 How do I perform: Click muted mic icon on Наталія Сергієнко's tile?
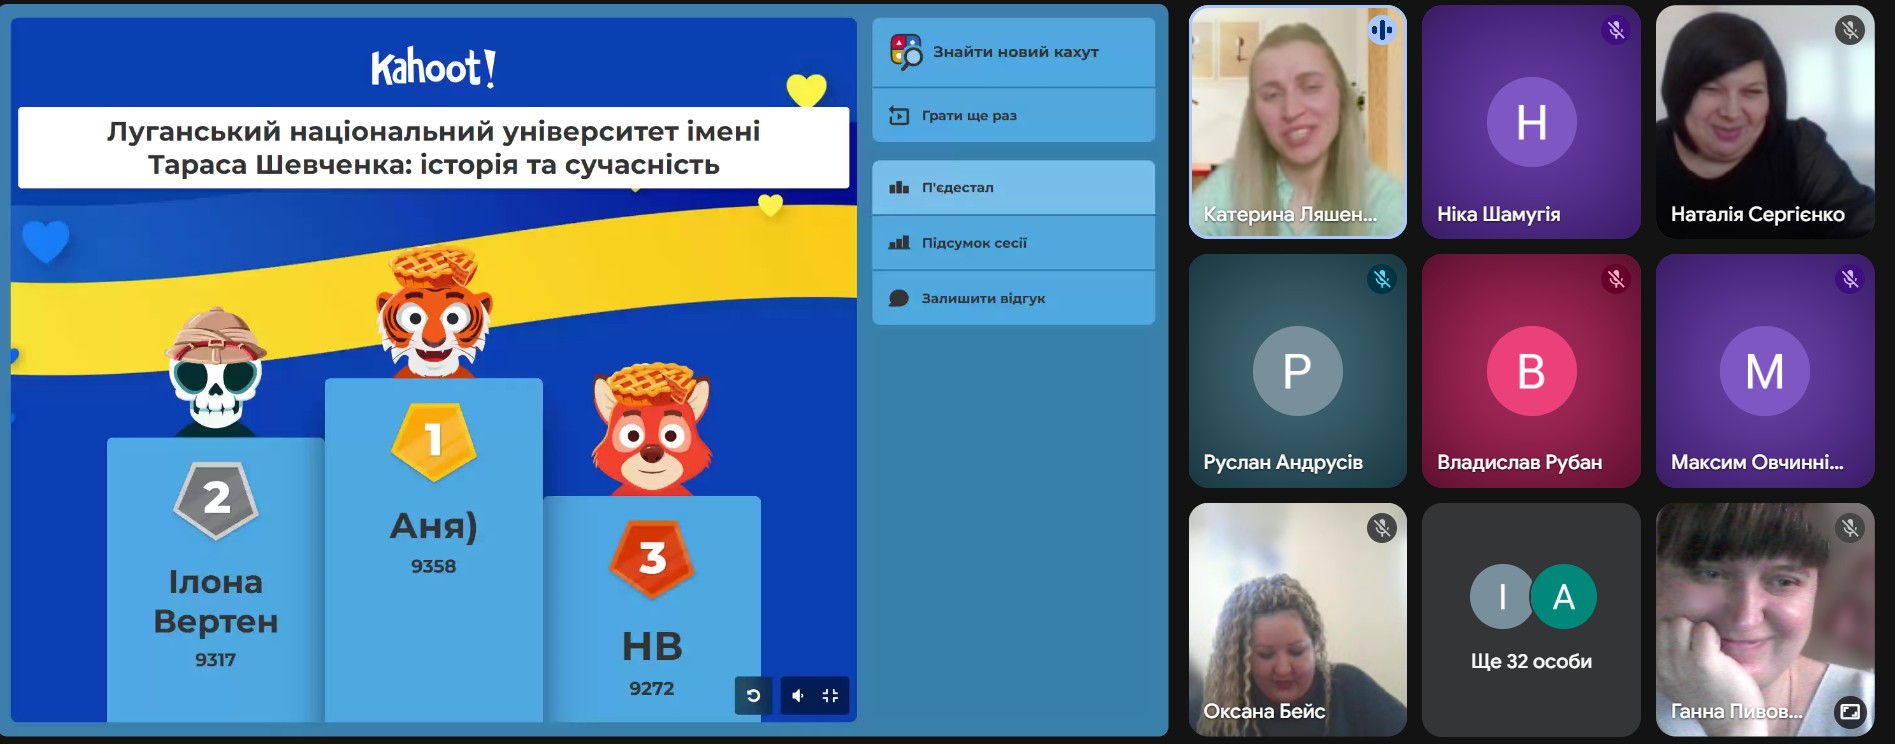1849,30
